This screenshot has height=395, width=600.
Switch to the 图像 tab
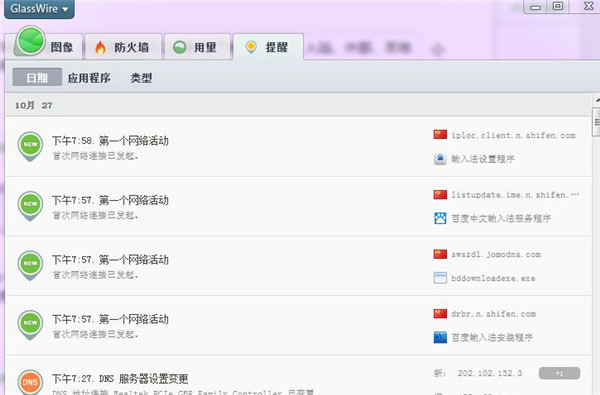(x=48, y=47)
